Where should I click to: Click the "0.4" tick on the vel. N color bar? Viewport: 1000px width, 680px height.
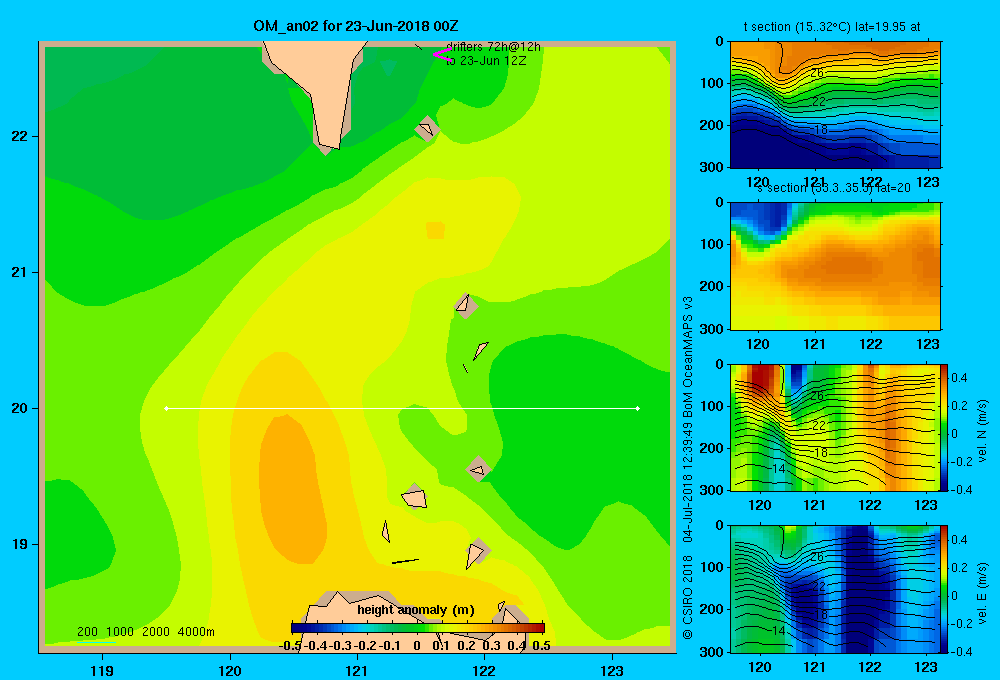click(960, 378)
